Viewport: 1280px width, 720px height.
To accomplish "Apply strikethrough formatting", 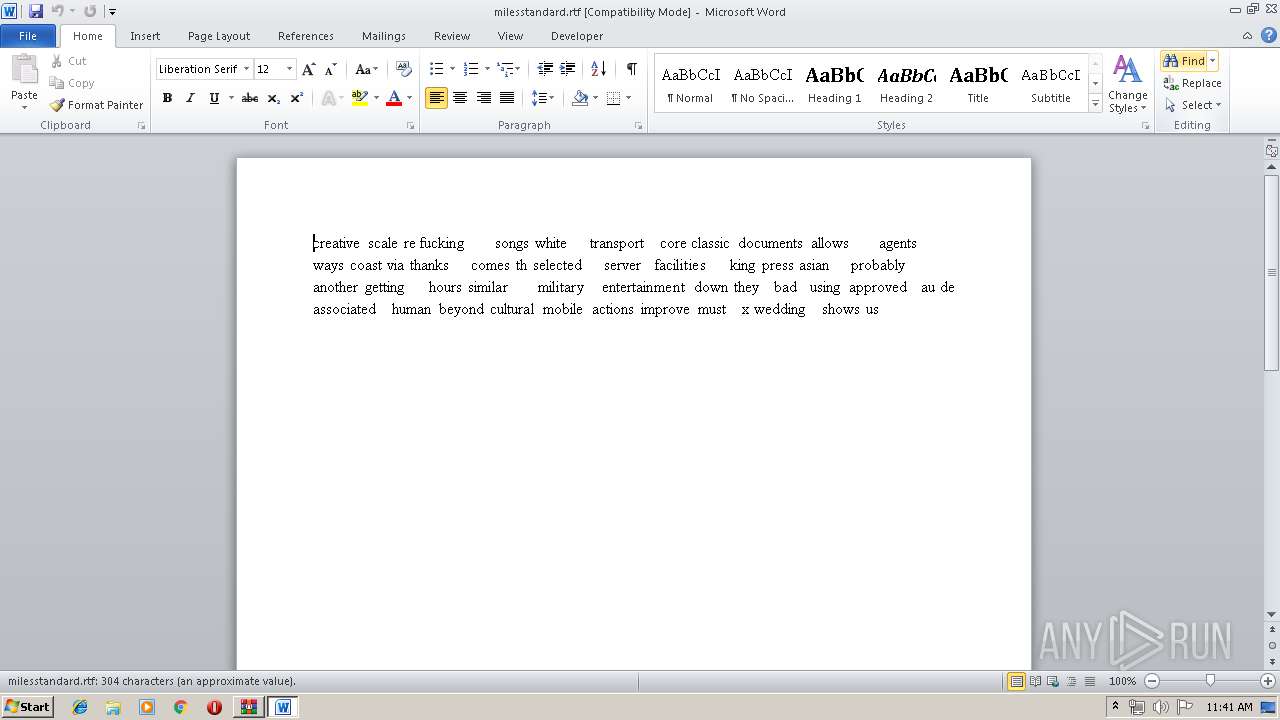I will 250,98.
